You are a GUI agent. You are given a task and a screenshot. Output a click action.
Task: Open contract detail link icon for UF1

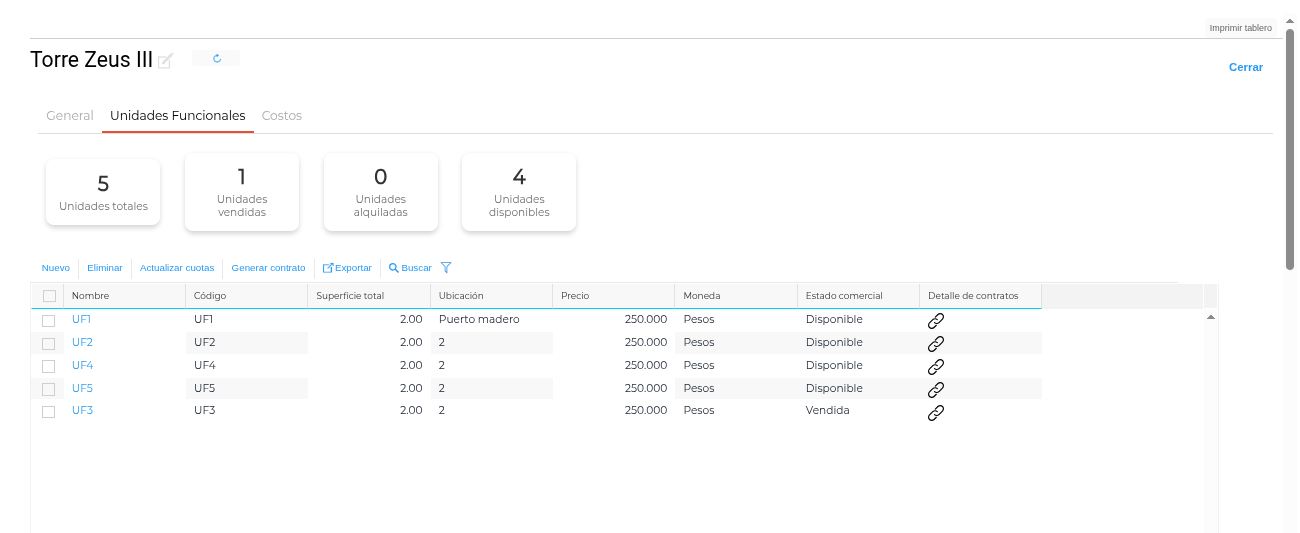pyautogui.click(x=936, y=321)
